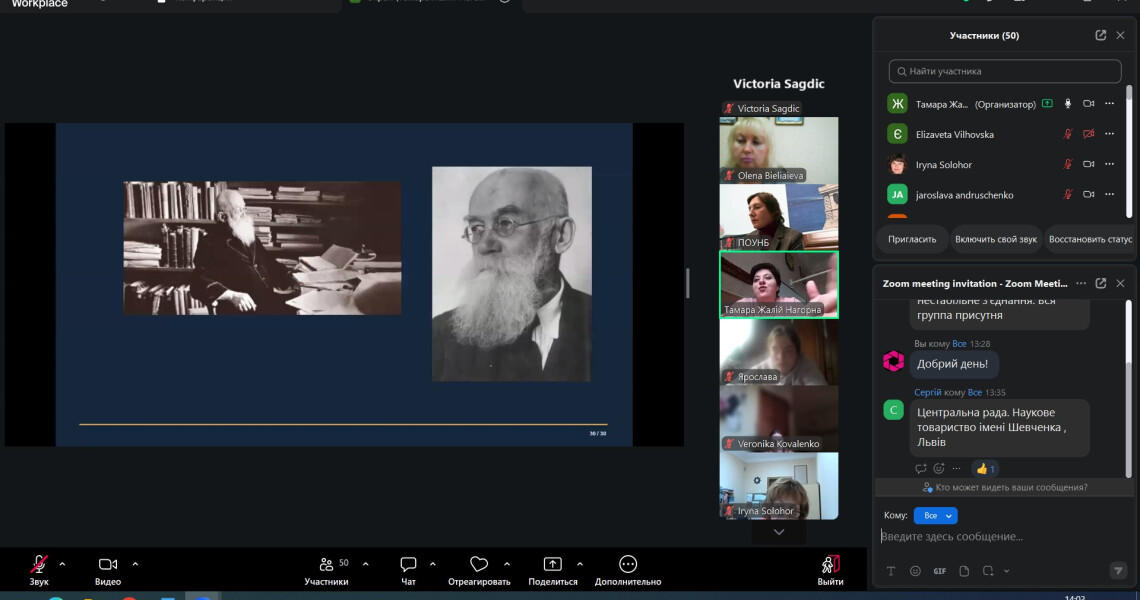Send the chat message

pyautogui.click(x=1118, y=571)
